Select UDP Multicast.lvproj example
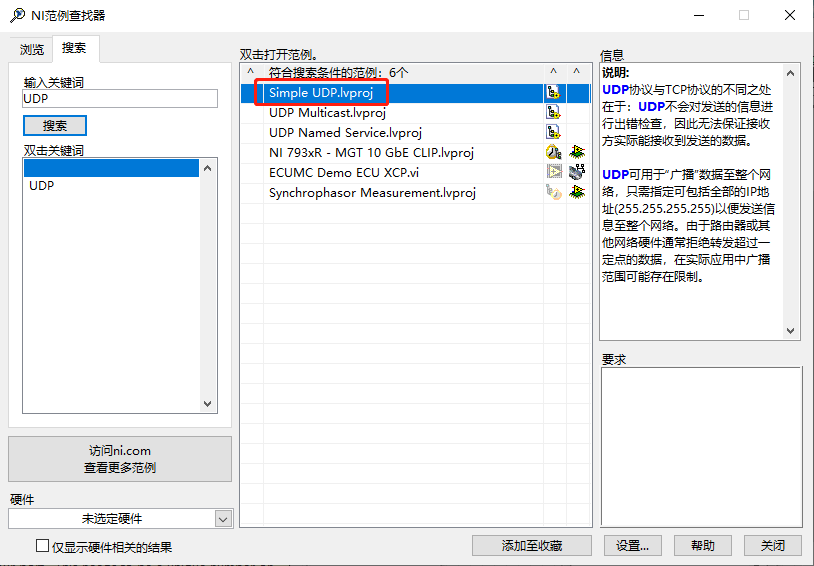 pos(327,113)
